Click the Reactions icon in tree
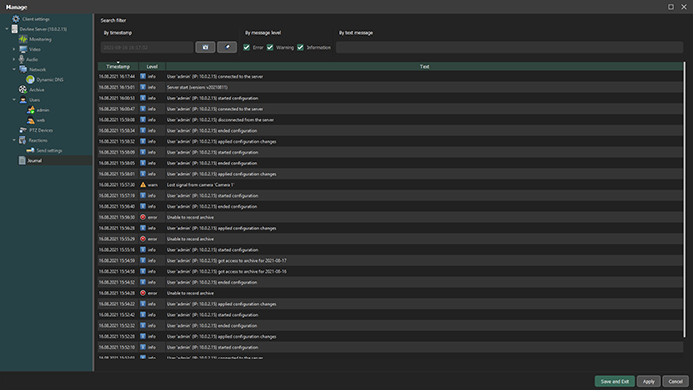This screenshot has width=693, height=390. 23,141
